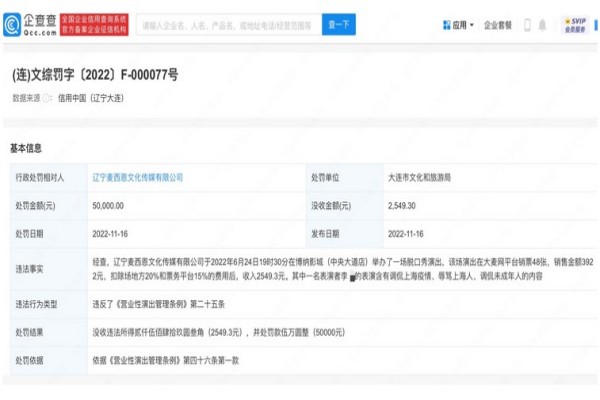Focus the company name search field
The height and width of the screenshot is (400, 600).
point(229,25)
